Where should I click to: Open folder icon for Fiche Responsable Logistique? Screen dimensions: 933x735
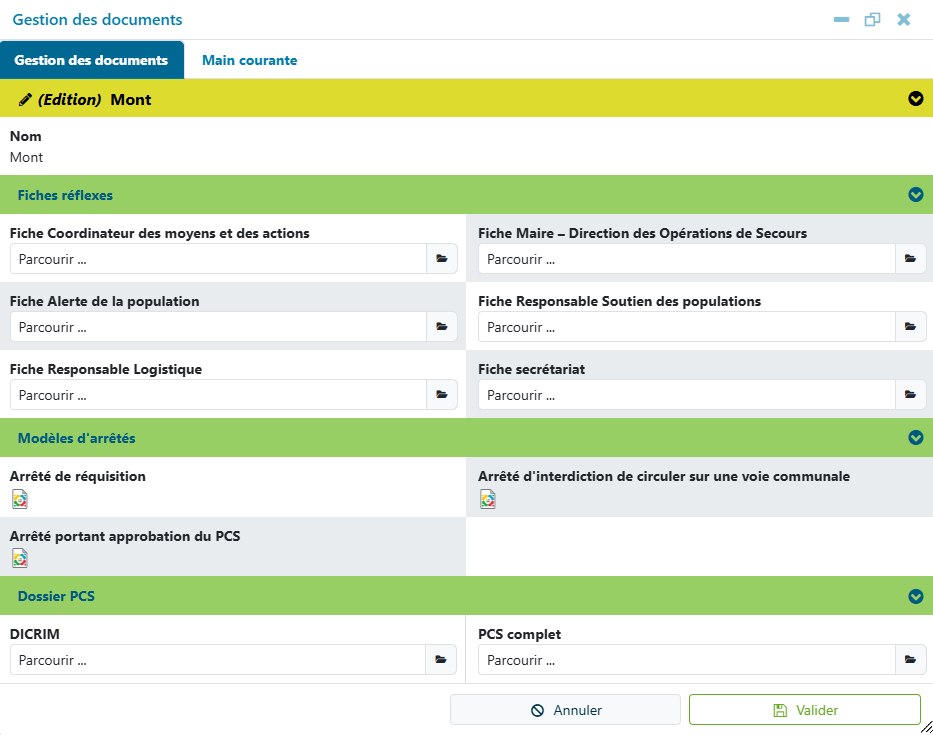pyautogui.click(x=442, y=395)
